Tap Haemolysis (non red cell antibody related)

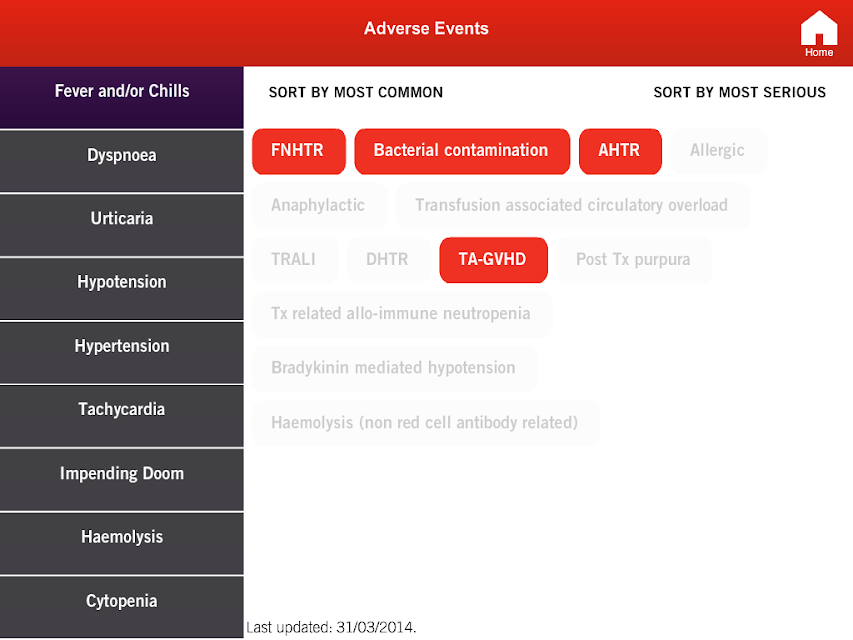[426, 423]
